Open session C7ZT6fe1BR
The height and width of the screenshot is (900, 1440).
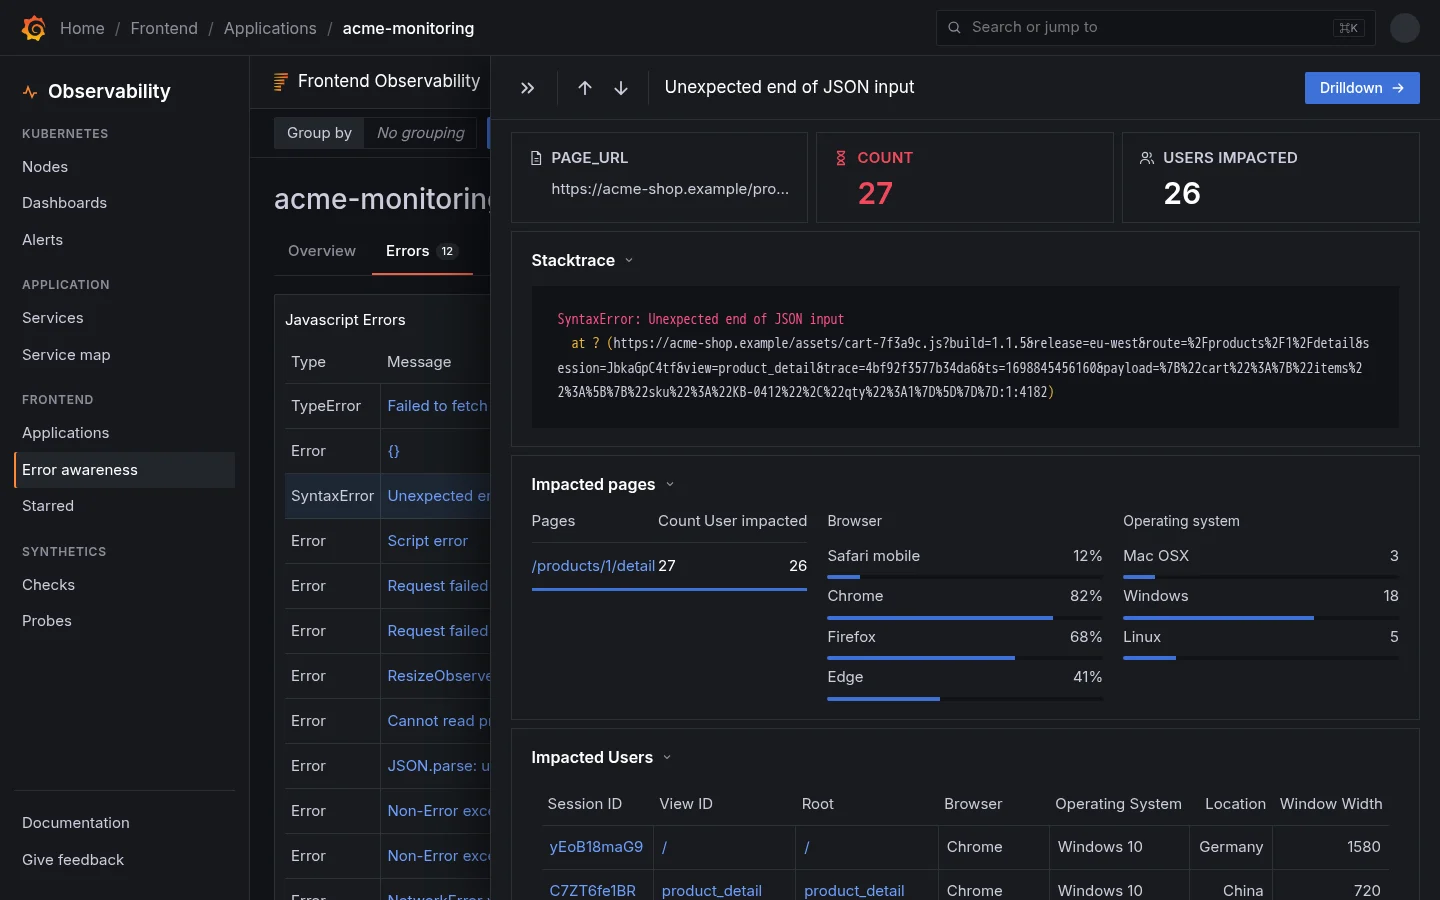[x=593, y=891]
